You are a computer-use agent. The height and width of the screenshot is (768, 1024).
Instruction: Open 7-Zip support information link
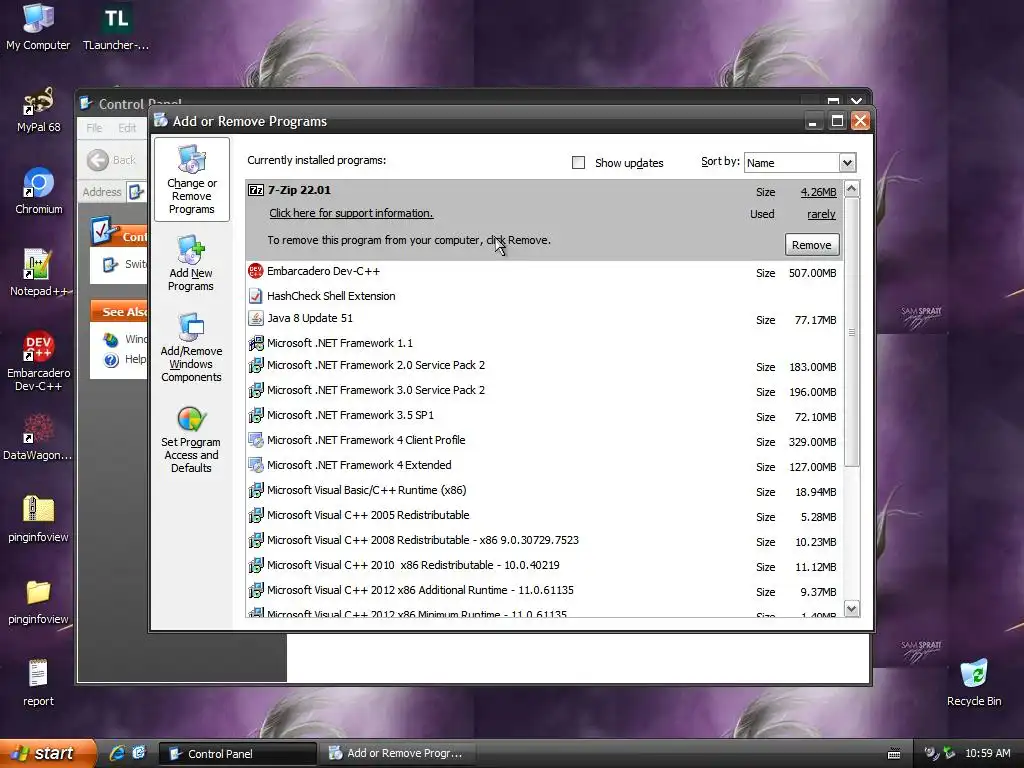pos(351,213)
